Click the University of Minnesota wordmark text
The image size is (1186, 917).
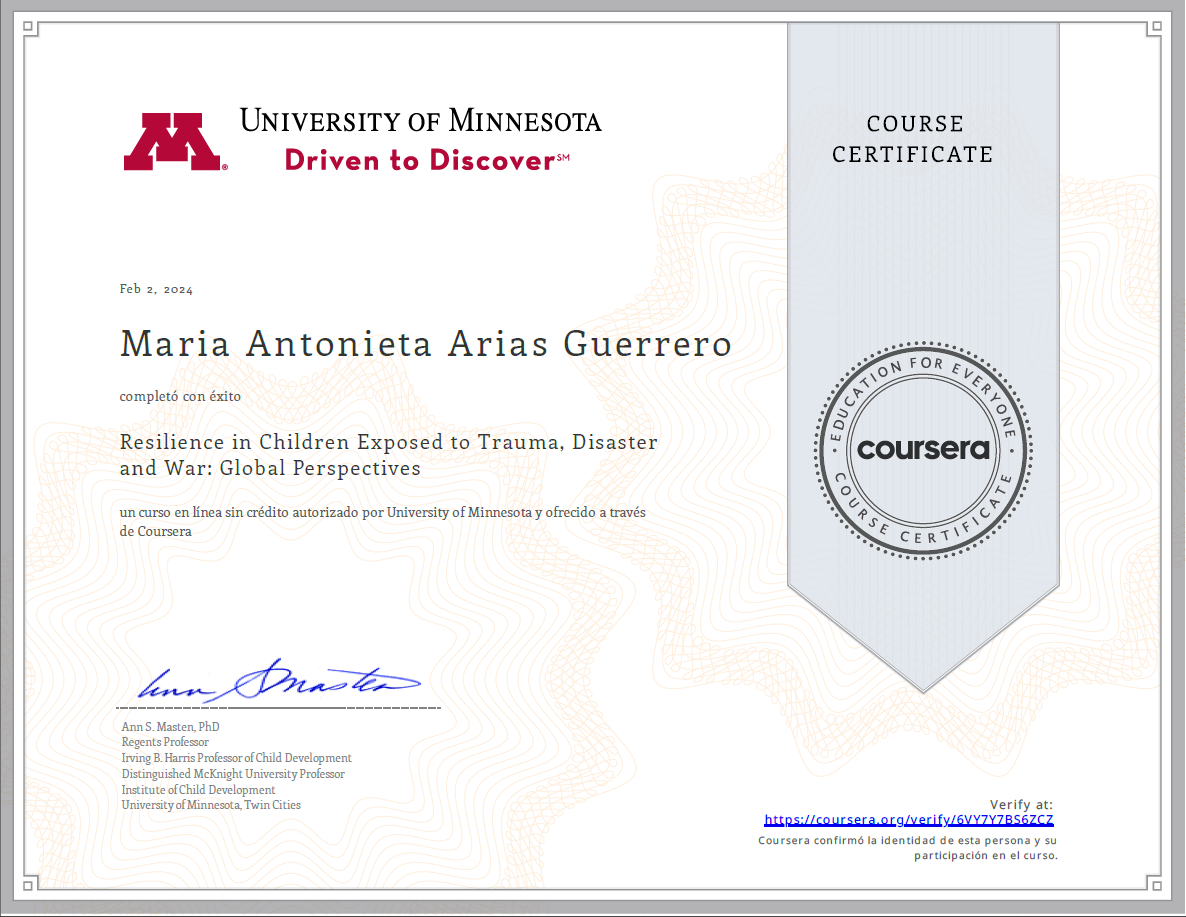[420, 122]
